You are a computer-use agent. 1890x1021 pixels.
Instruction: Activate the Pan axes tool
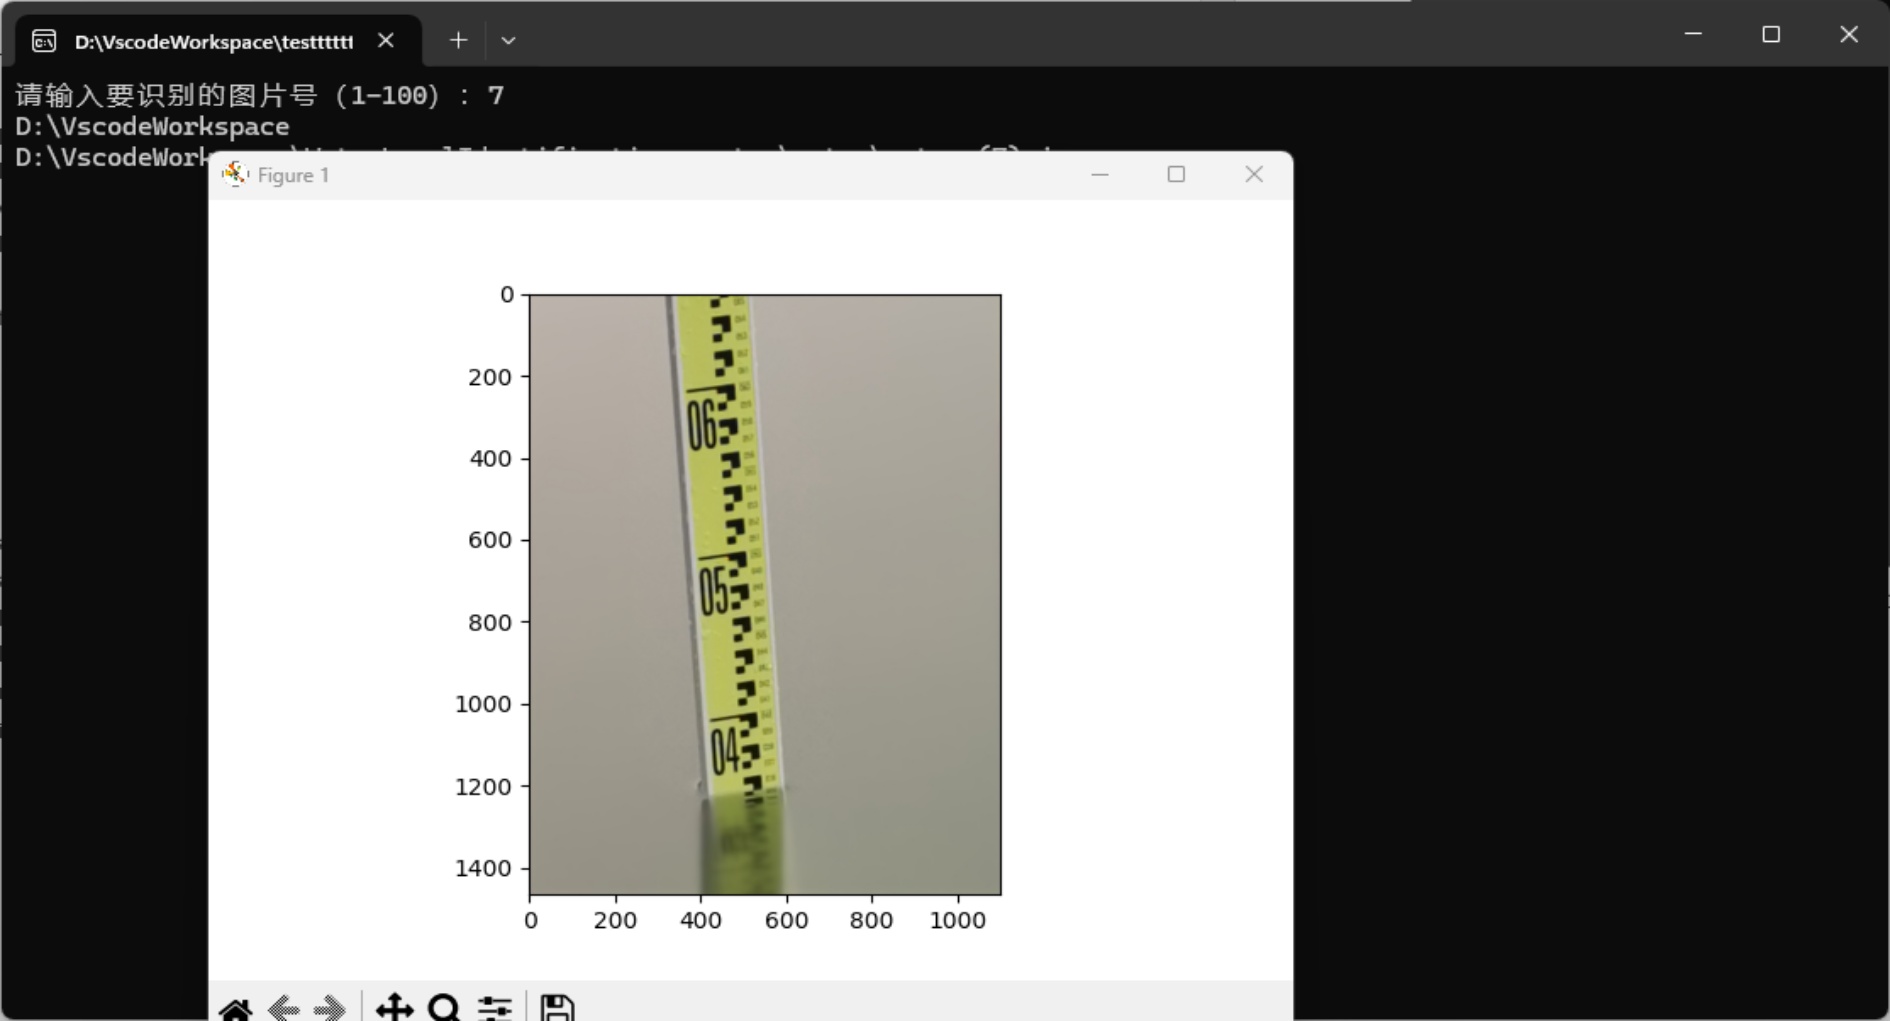click(395, 1007)
